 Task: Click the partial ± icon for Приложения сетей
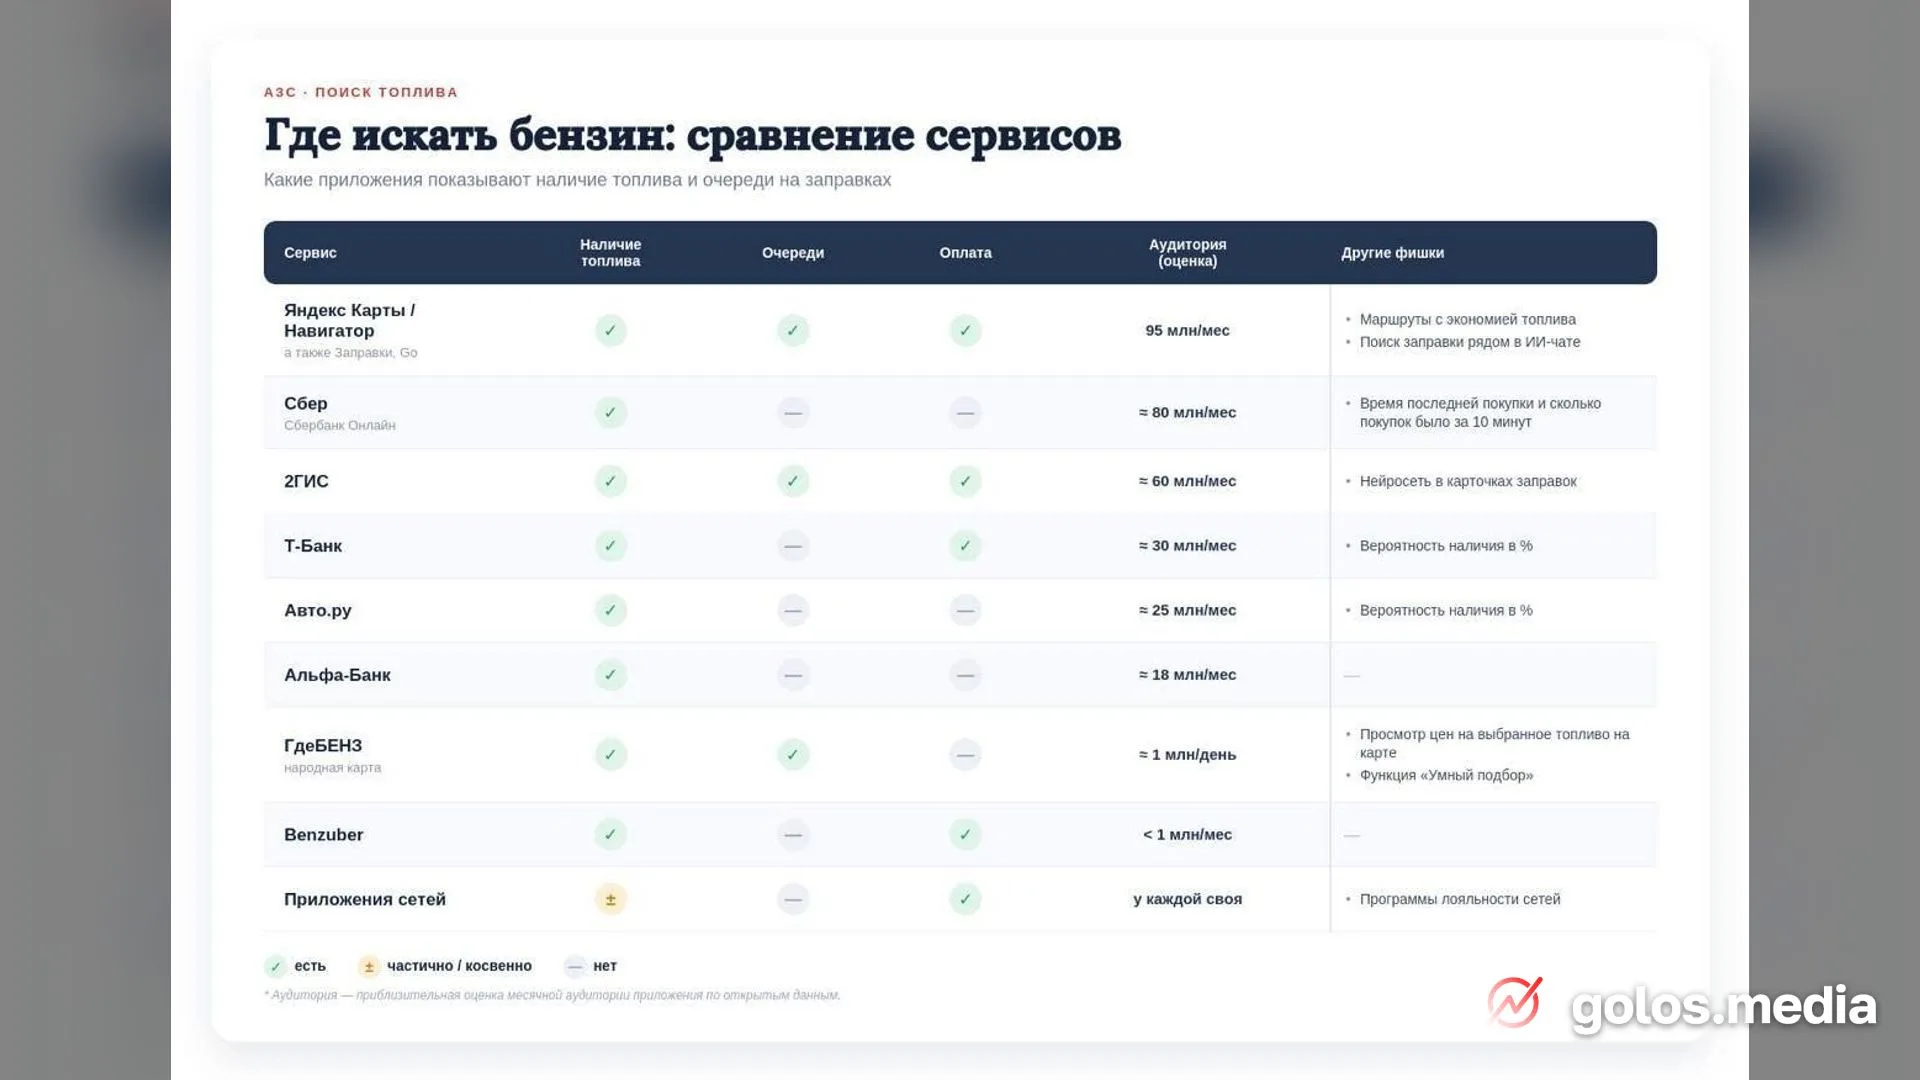610,899
